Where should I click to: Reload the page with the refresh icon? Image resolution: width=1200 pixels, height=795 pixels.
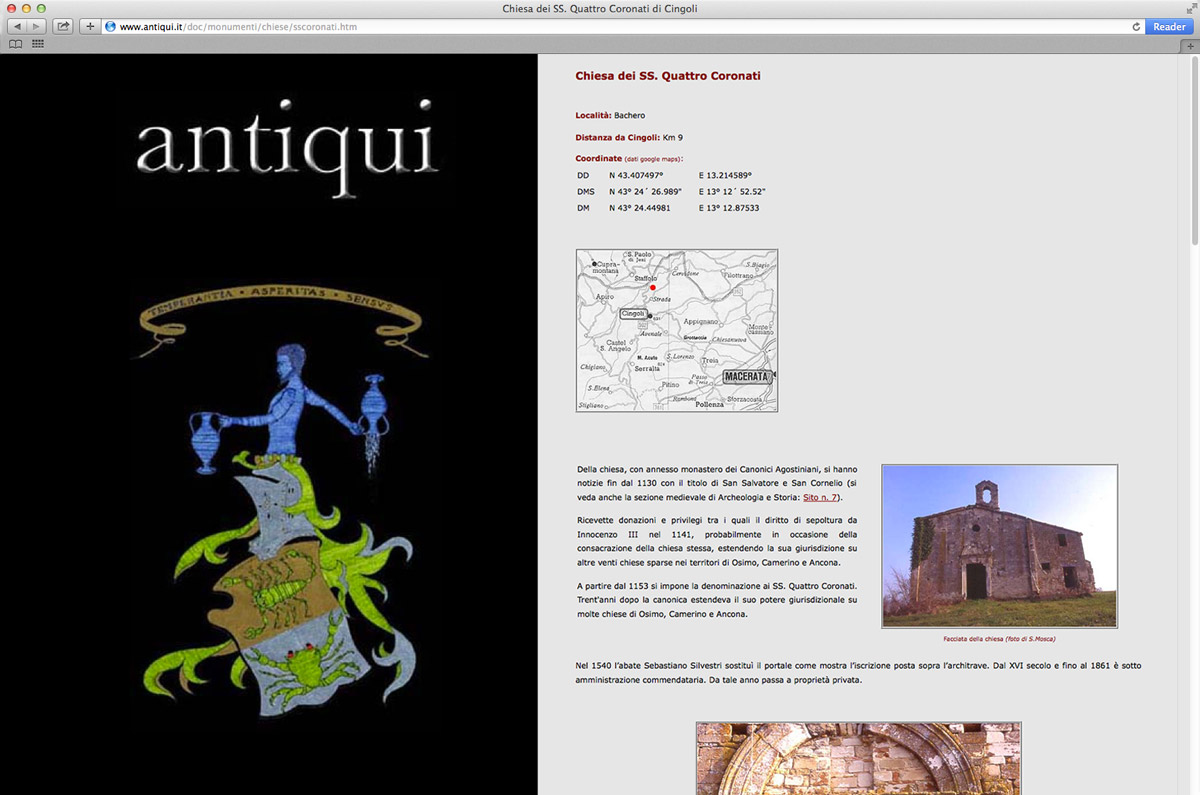point(1136,26)
